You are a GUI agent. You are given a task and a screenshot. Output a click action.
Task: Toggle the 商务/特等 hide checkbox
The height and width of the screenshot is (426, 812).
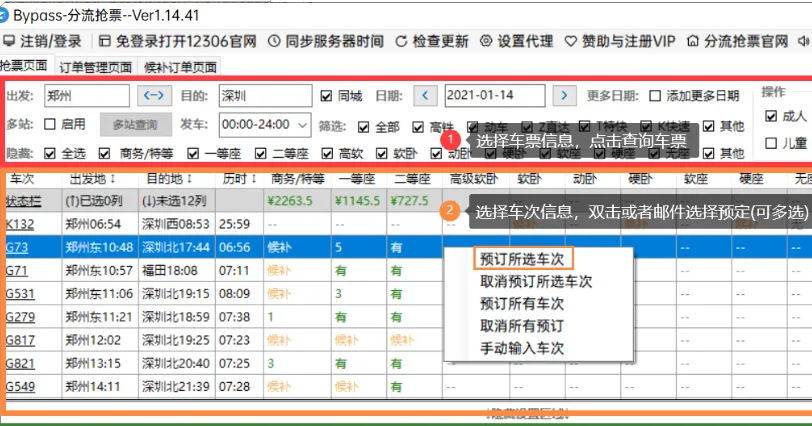[104, 153]
